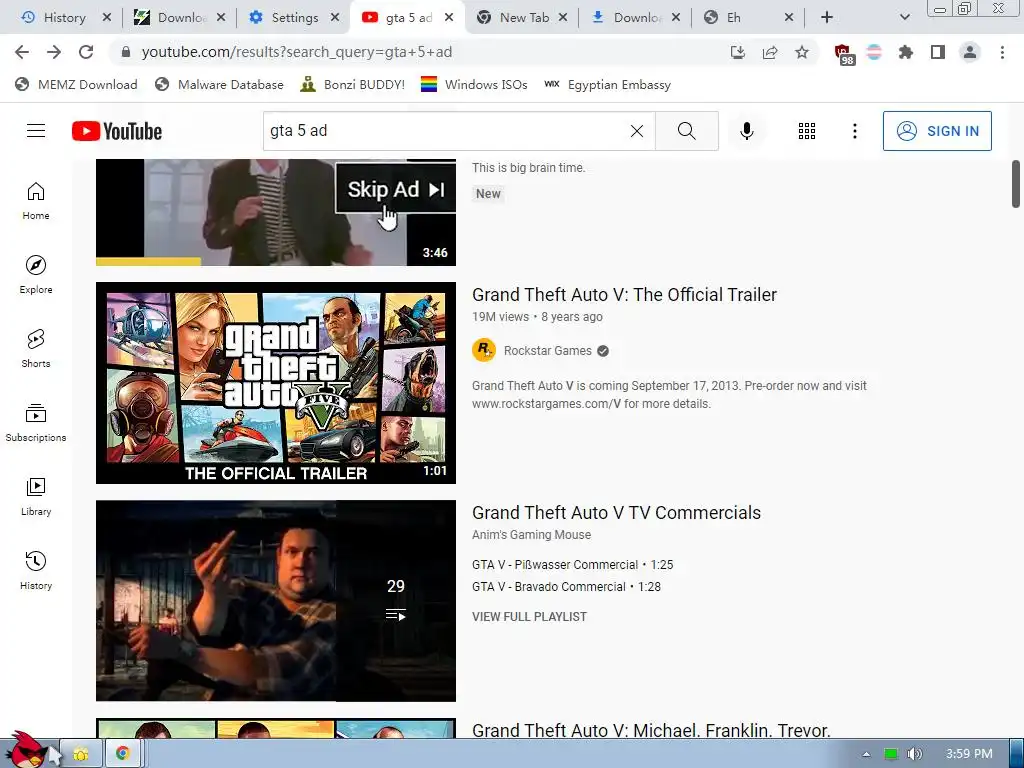Open the new tab plus button
Screen dimensions: 1024x768
point(827,18)
